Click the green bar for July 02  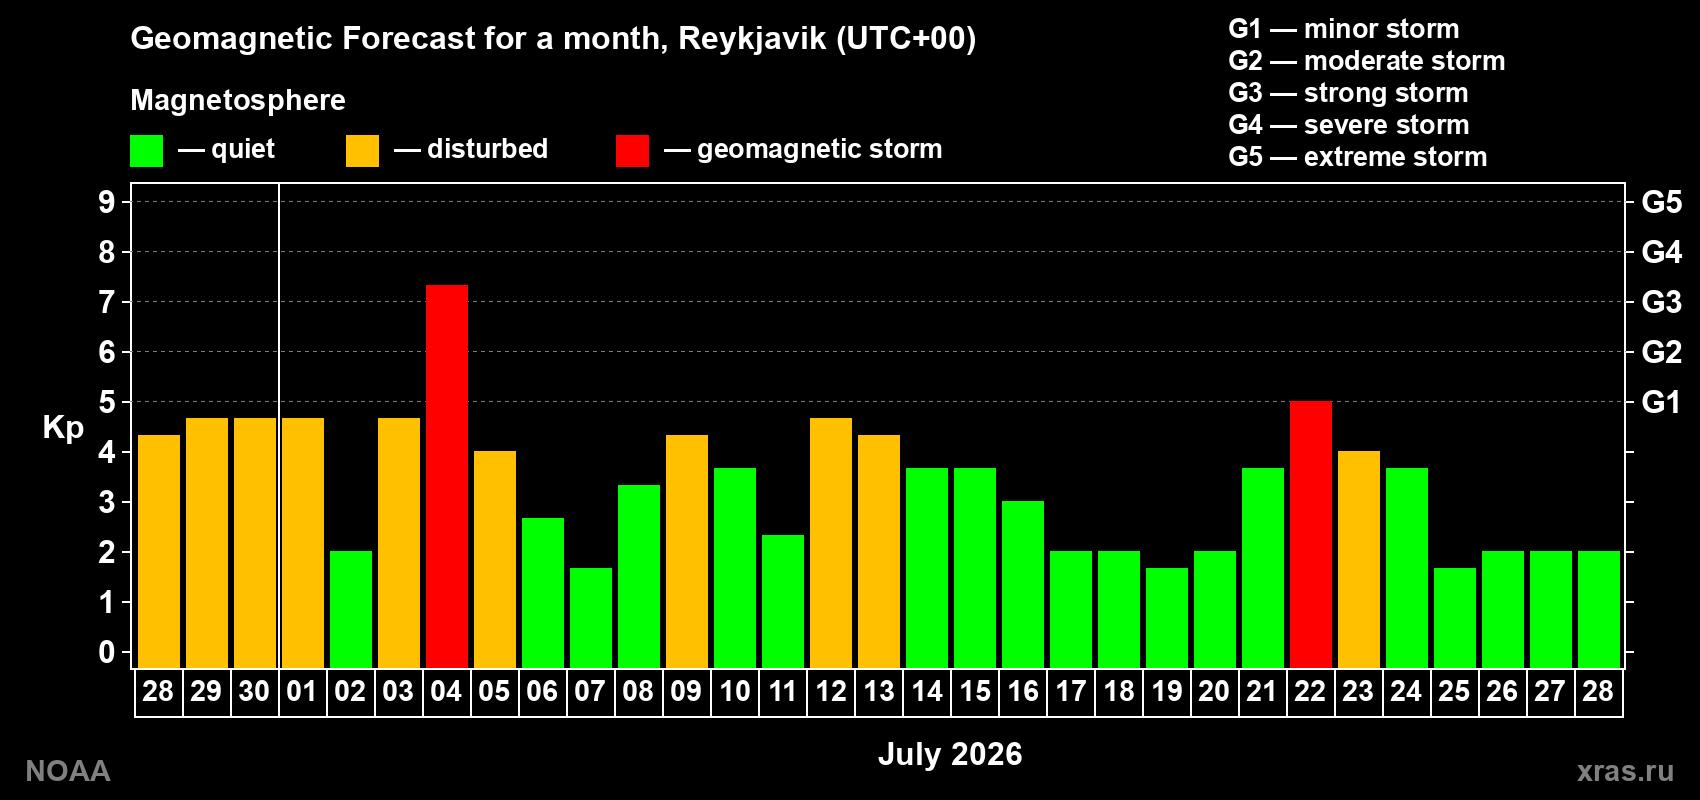[351, 609]
